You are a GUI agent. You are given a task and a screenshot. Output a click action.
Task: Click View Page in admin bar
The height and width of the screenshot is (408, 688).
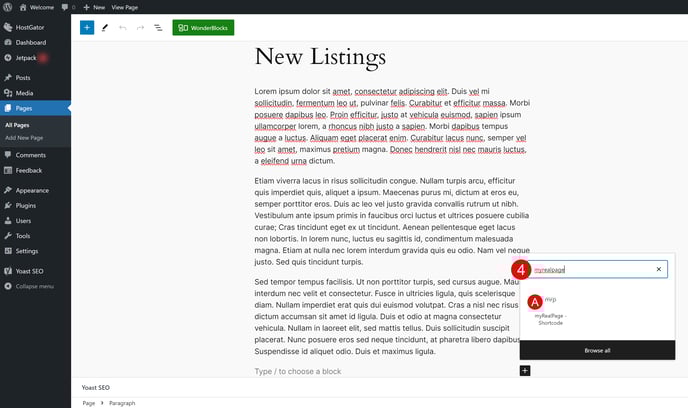click(125, 7)
